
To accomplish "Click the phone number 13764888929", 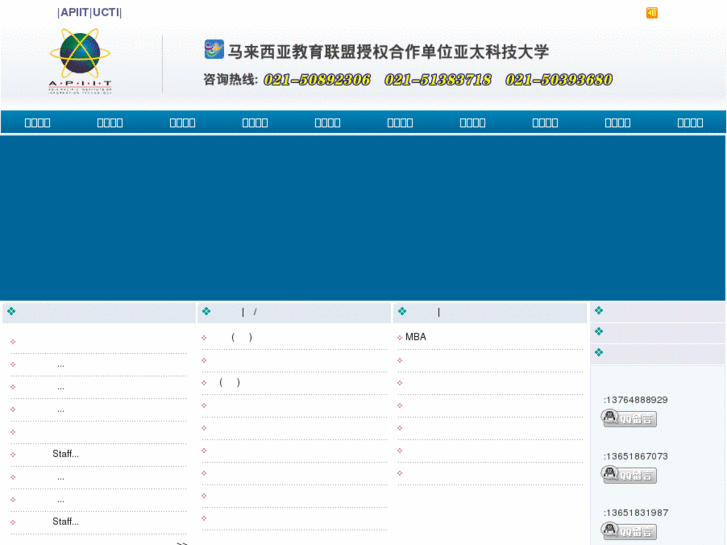I will [x=637, y=400].
